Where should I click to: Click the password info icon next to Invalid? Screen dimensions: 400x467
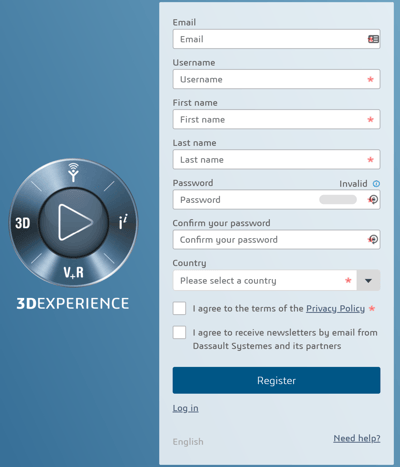pyautogui.click(x=376, y=184)
